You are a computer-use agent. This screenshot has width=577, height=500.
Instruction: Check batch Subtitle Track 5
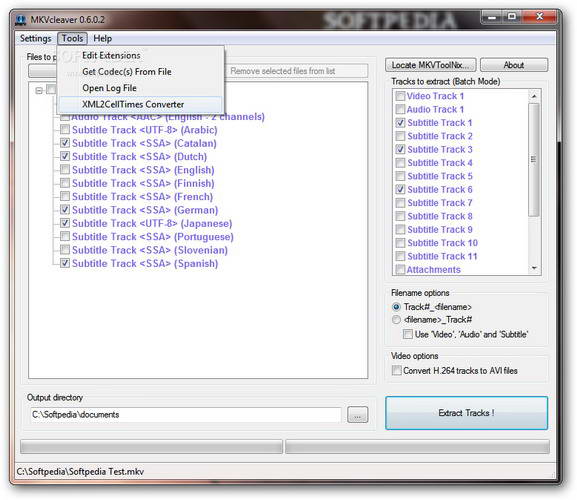click(x=400, y=176)
